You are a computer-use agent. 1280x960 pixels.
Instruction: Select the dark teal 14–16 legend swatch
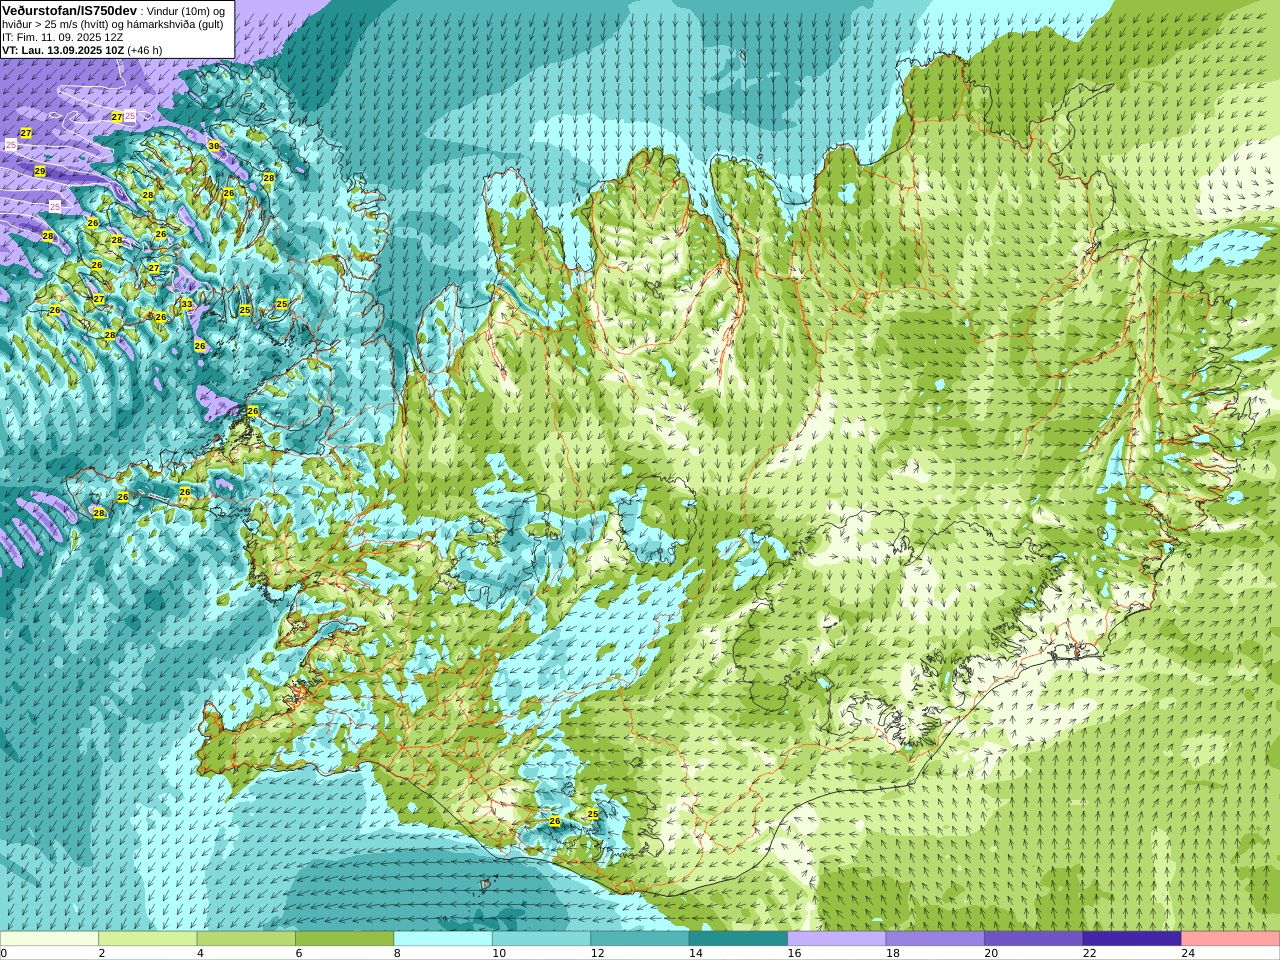(738, 939)
